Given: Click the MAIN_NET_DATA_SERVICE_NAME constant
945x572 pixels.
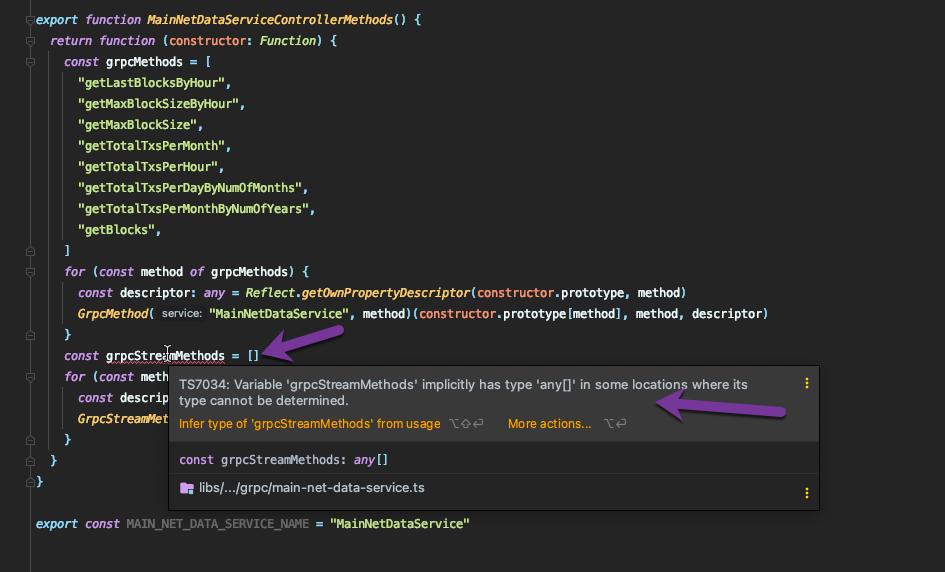Looking at the screenshot, I should [218, 524].
